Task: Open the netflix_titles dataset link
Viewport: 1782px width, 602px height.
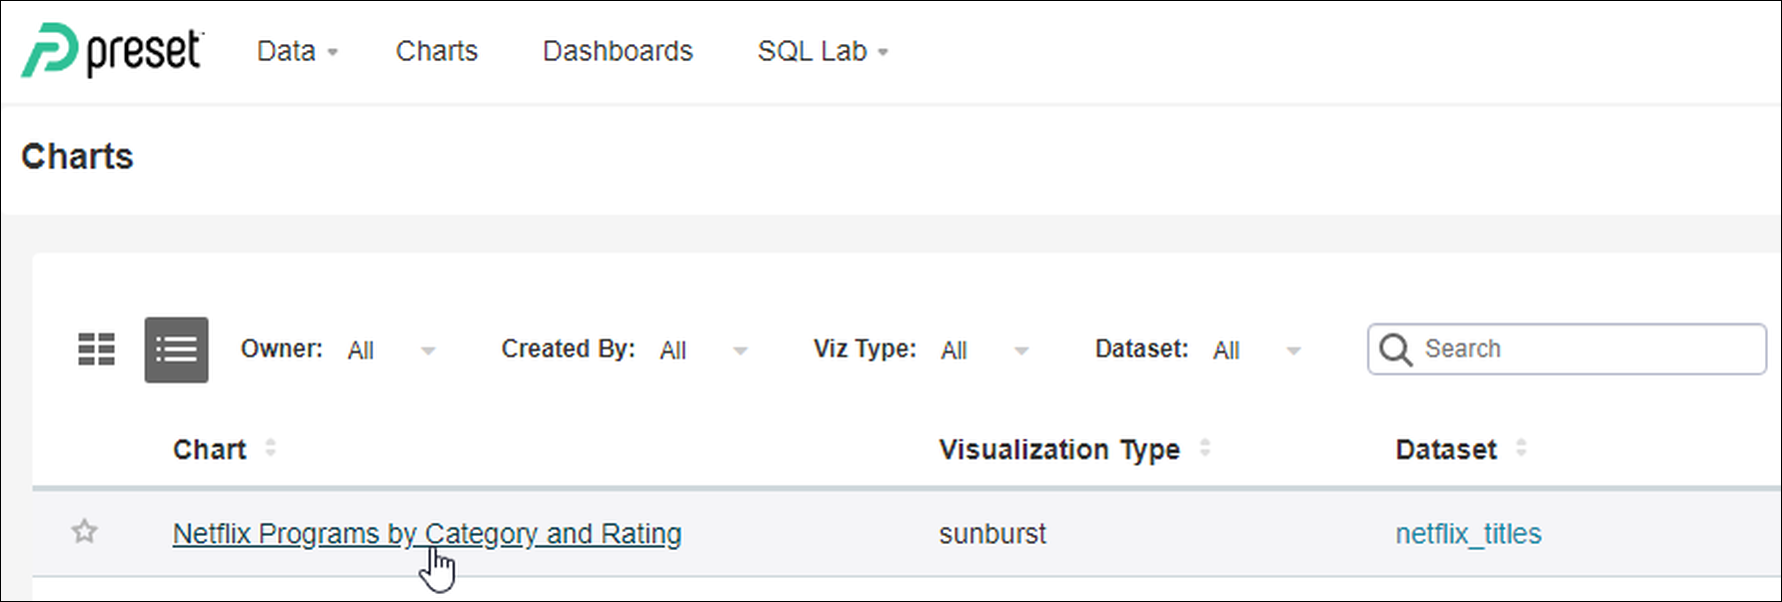Action: point(1468,534)
